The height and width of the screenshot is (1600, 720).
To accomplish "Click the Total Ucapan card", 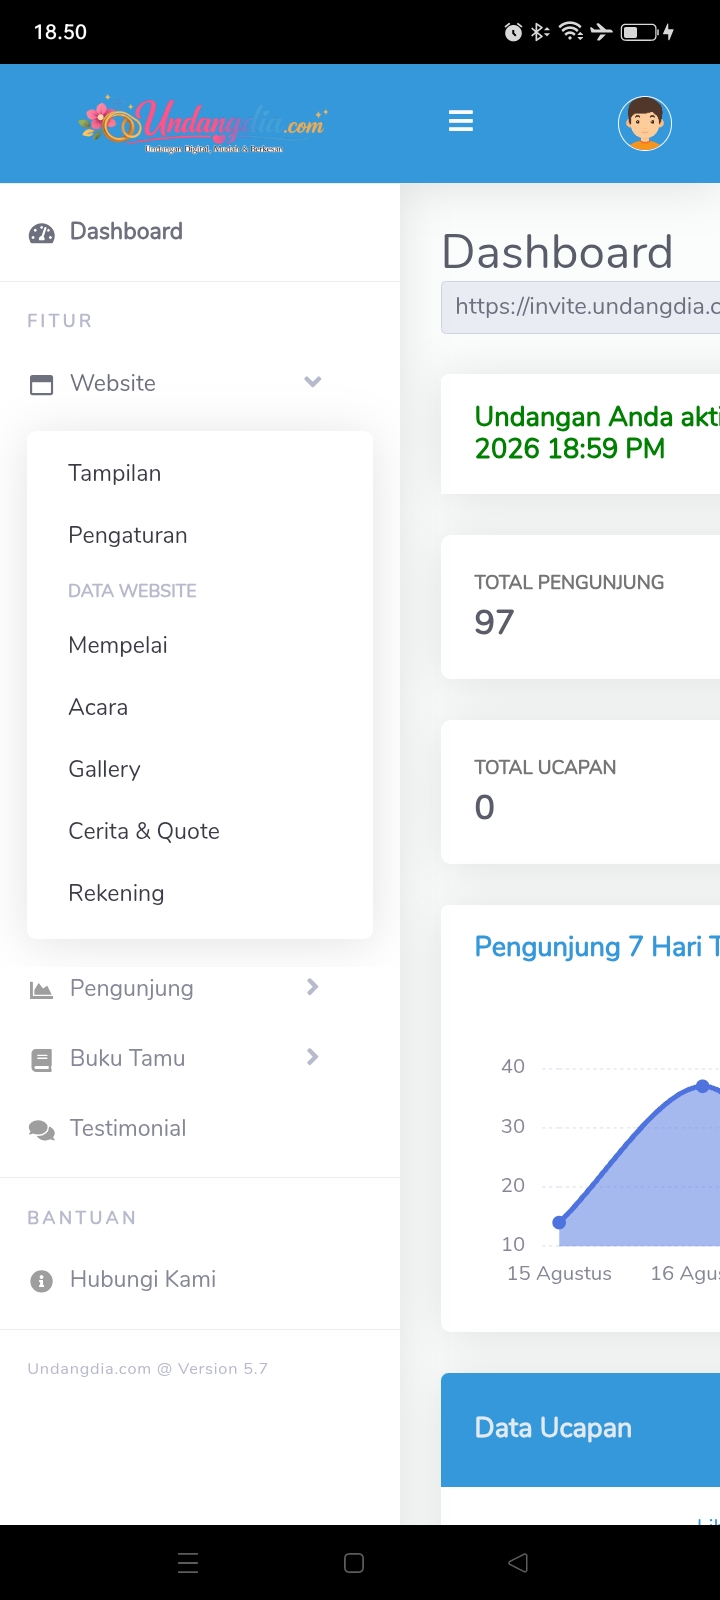I will (x=581, y=792).
